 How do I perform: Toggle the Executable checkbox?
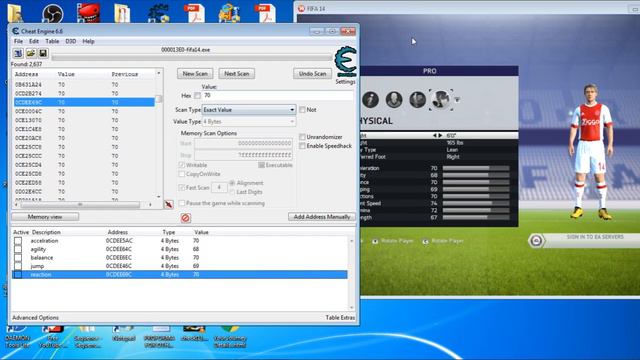pyautogui.click(x=261, y=165)
